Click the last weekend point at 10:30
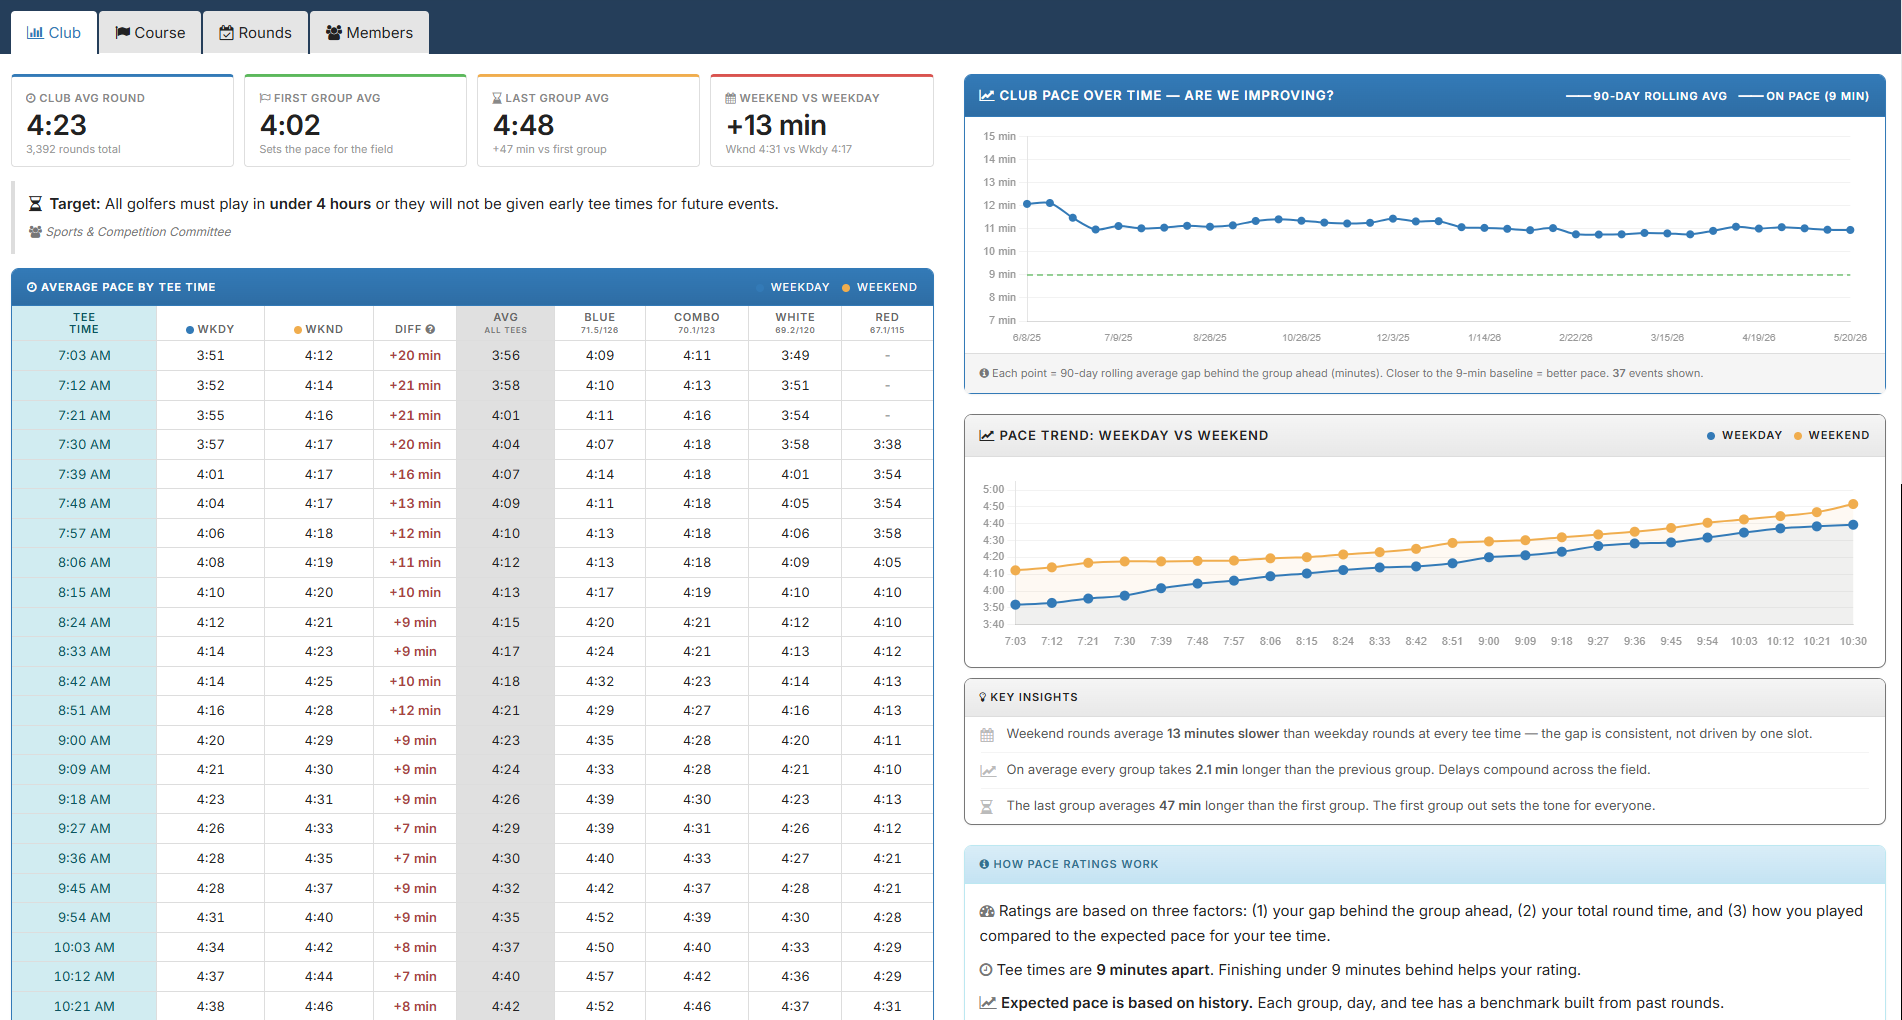The image size is (1902, 1020). pyautogui.click(x=1853, y=504)
